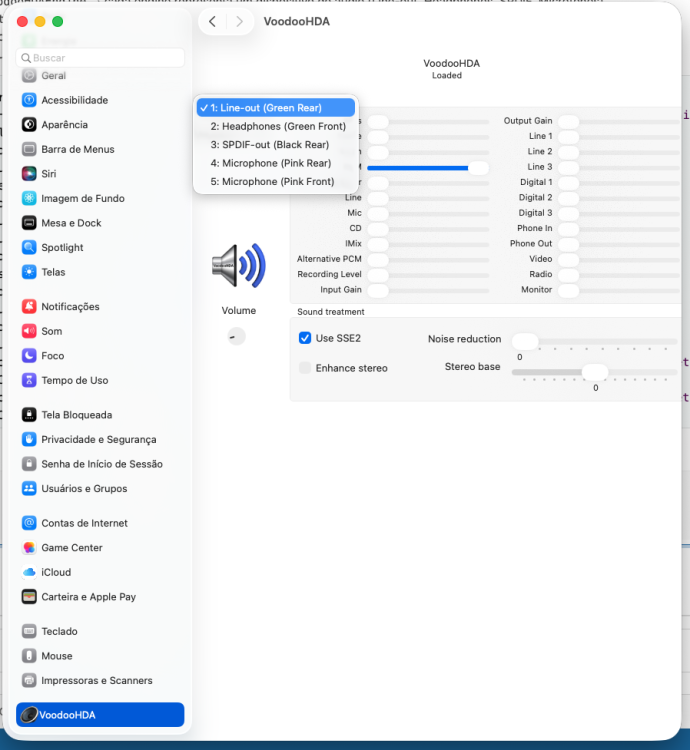Open Imagem de Fundo icon in sidebar

(29, 199)
